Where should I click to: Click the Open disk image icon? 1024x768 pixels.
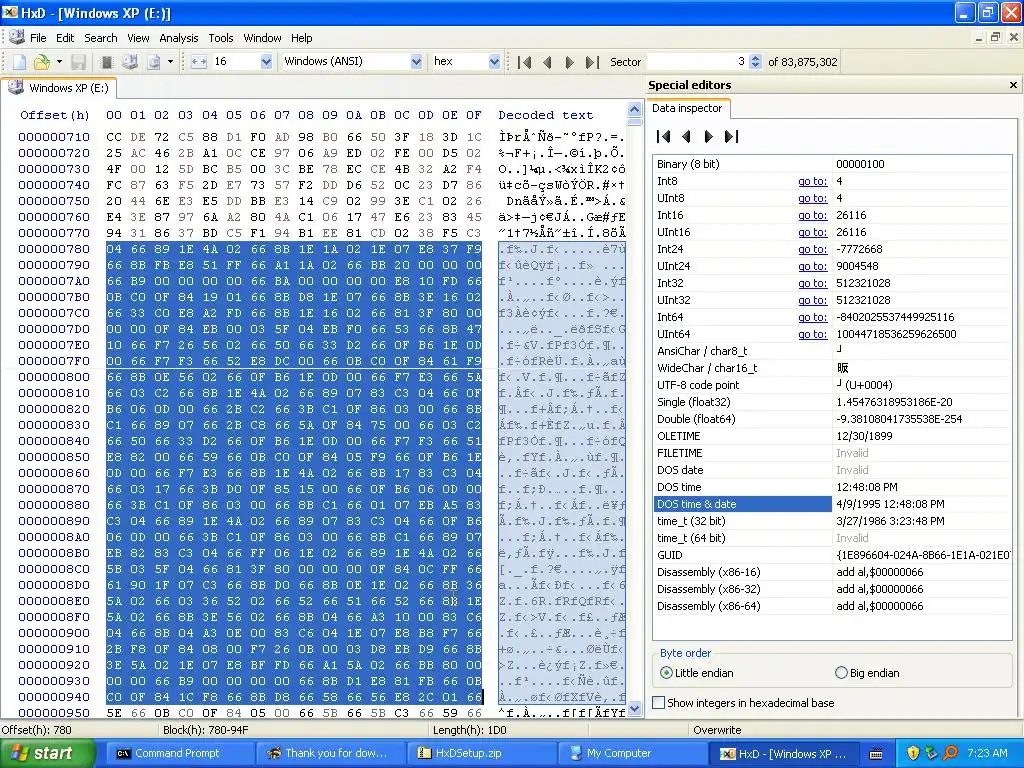[153, 62]
